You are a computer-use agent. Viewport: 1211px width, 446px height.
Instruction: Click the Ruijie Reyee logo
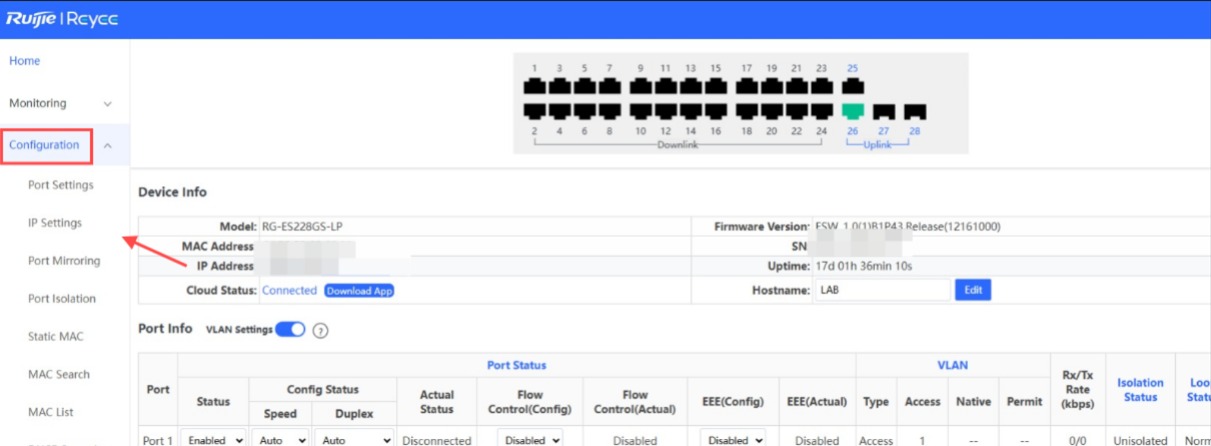coord(62,19)
